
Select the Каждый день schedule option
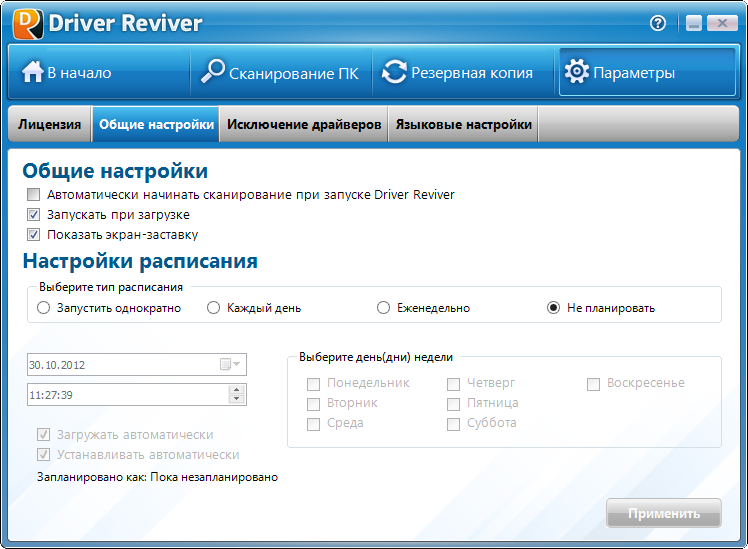(x=213, y=308)
